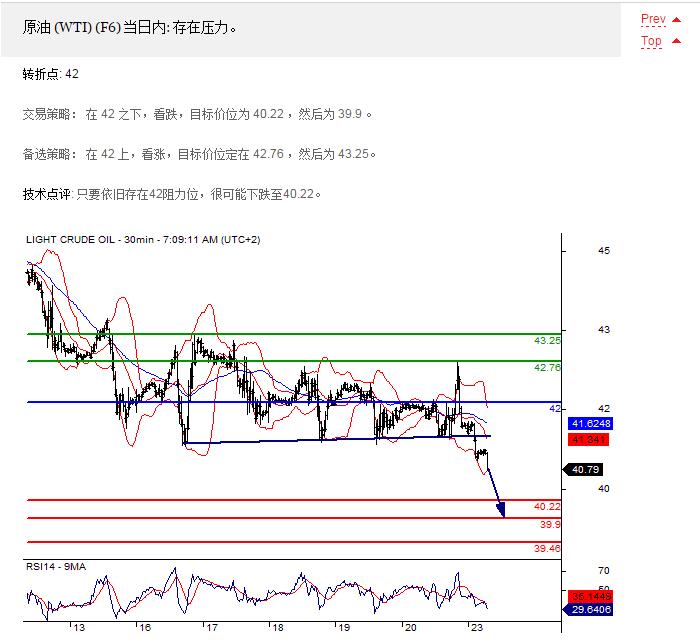Select the 交易策略 paragraph text
Image resolution: width=700 pixels, height=642 pixels.
197,114
